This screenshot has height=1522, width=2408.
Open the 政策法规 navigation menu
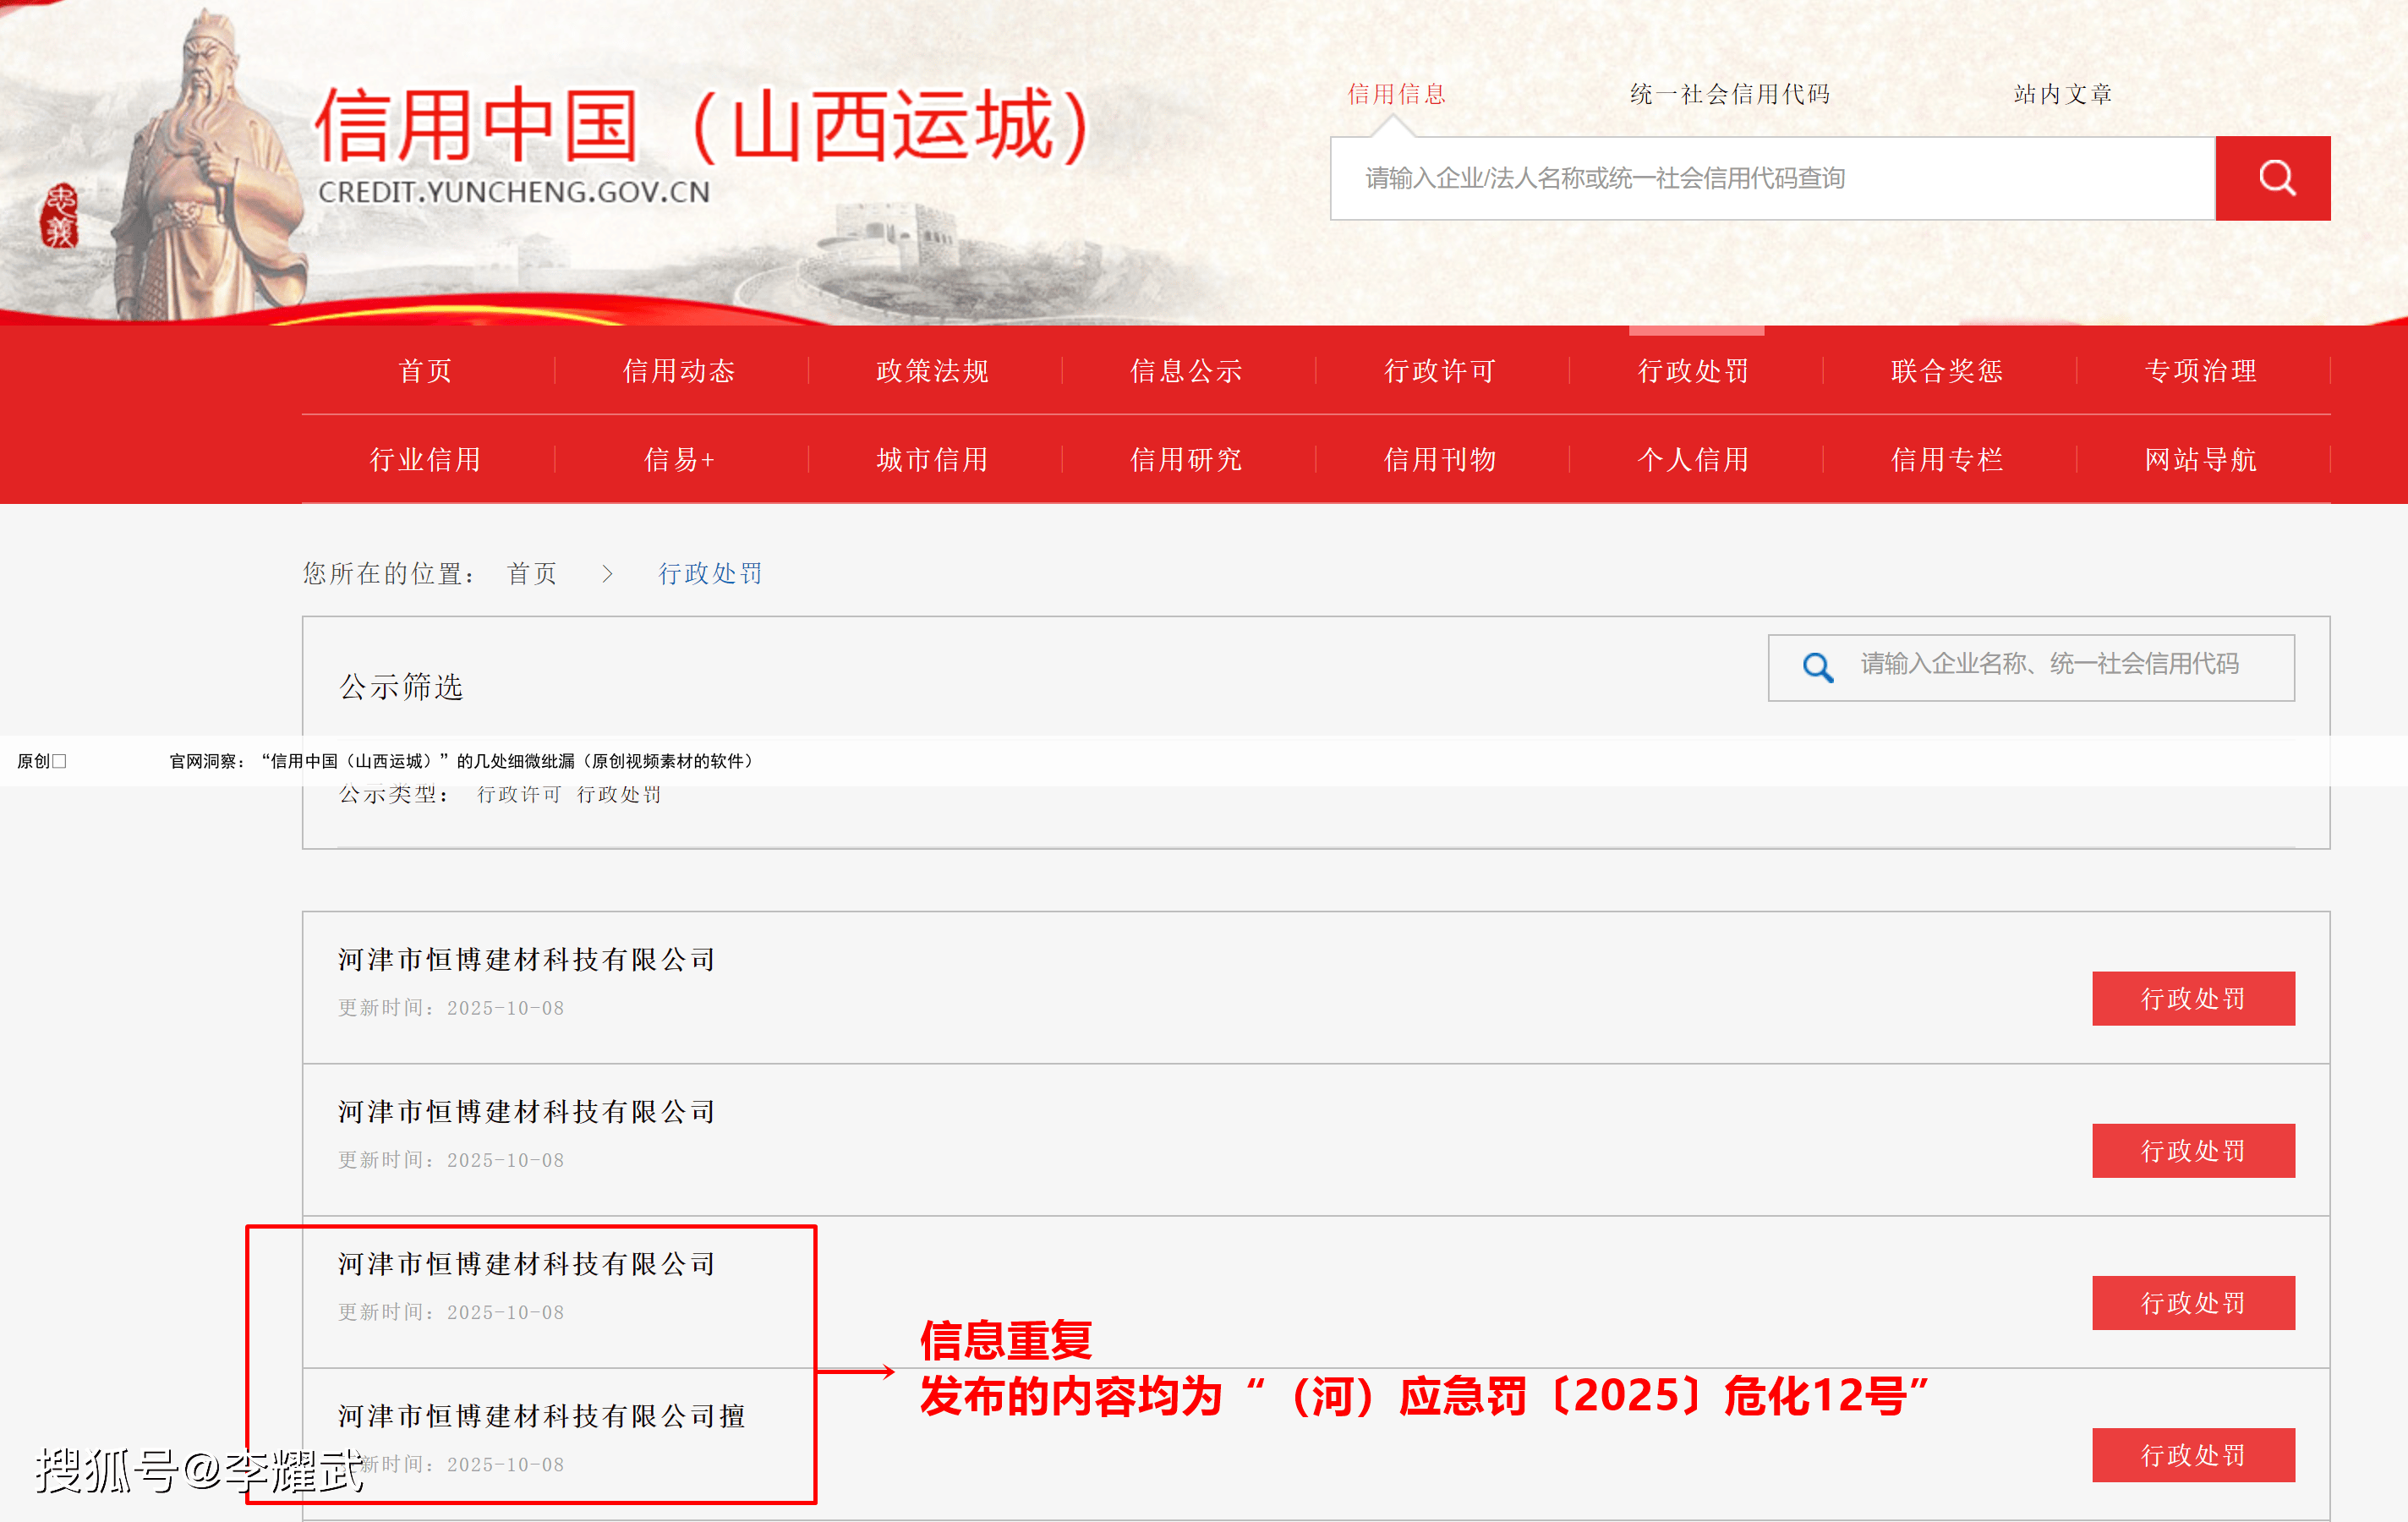(x=931, y=371)
